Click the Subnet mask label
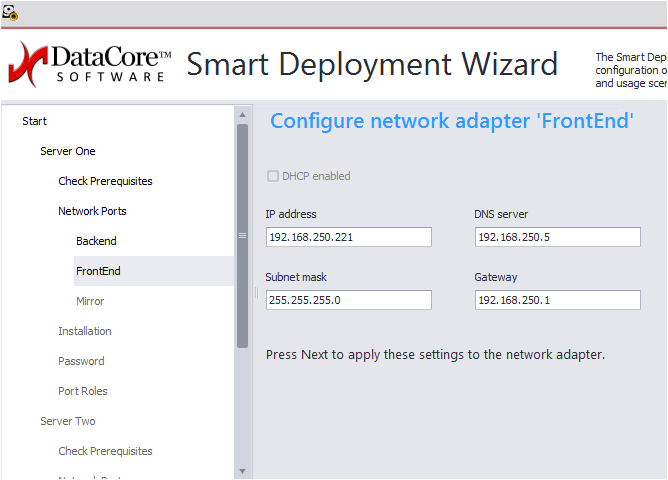 pyautogui.click(x=296, y=277)
